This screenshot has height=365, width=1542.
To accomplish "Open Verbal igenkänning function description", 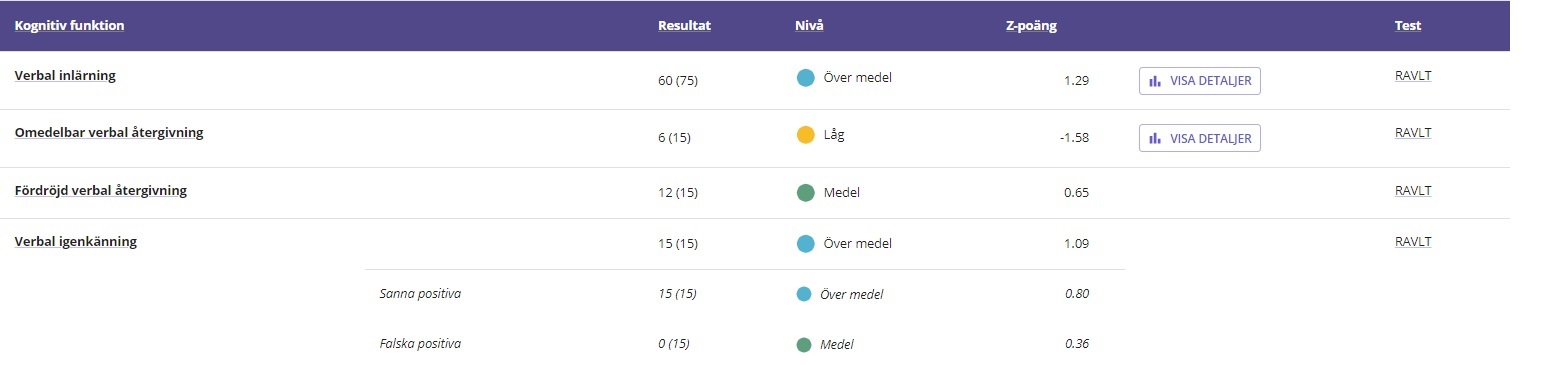I will (75, 242).
